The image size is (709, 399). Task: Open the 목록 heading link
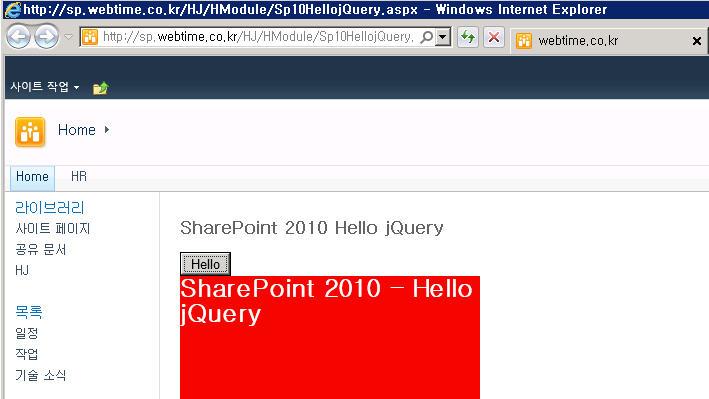[x=28, y=312]
